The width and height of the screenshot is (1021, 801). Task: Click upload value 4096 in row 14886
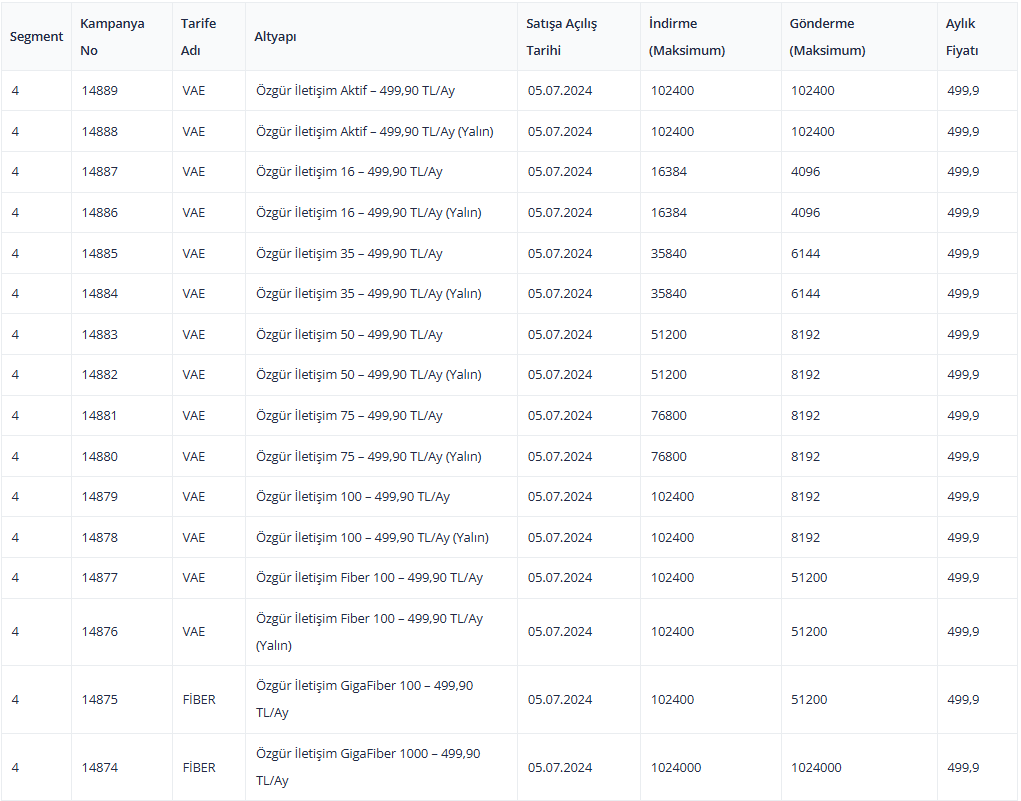tap(805, 212)
